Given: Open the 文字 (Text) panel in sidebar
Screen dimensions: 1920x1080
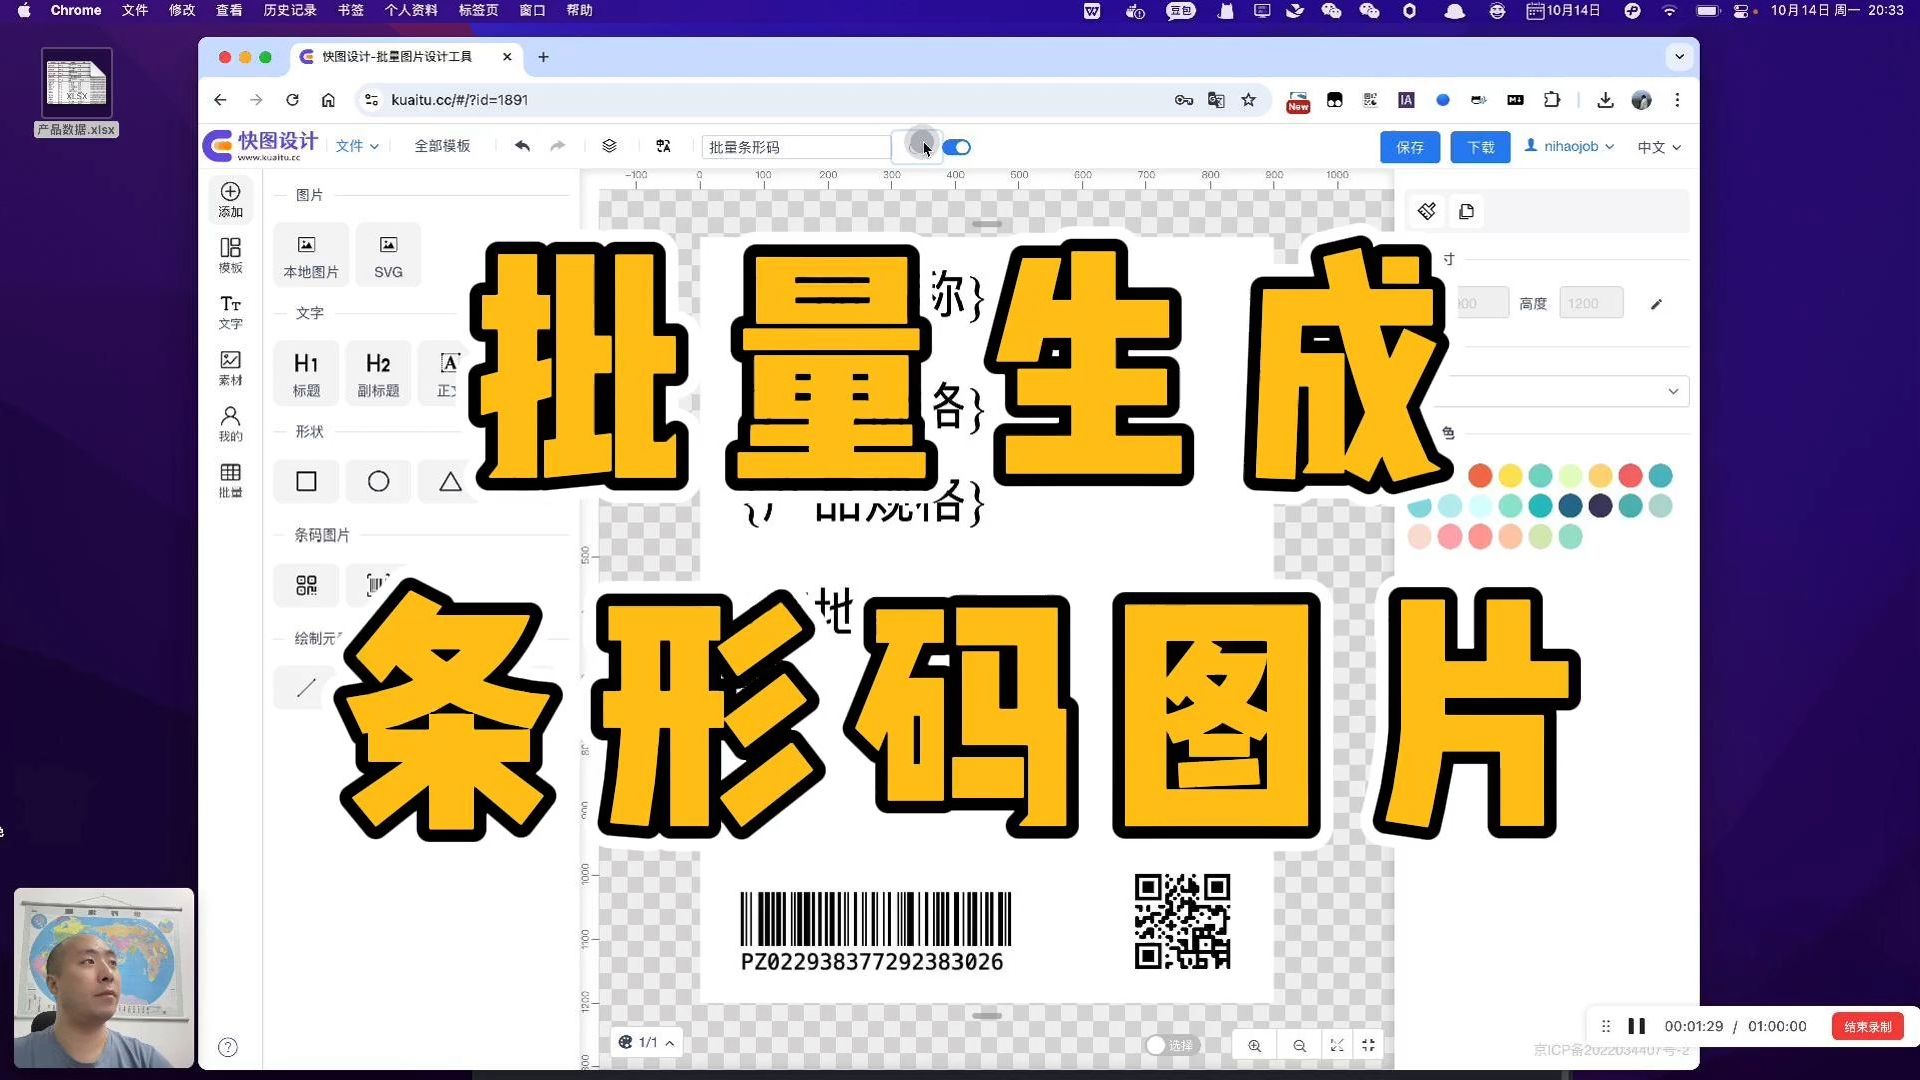Looking at the screenshot, I should (x=230, y=312).
